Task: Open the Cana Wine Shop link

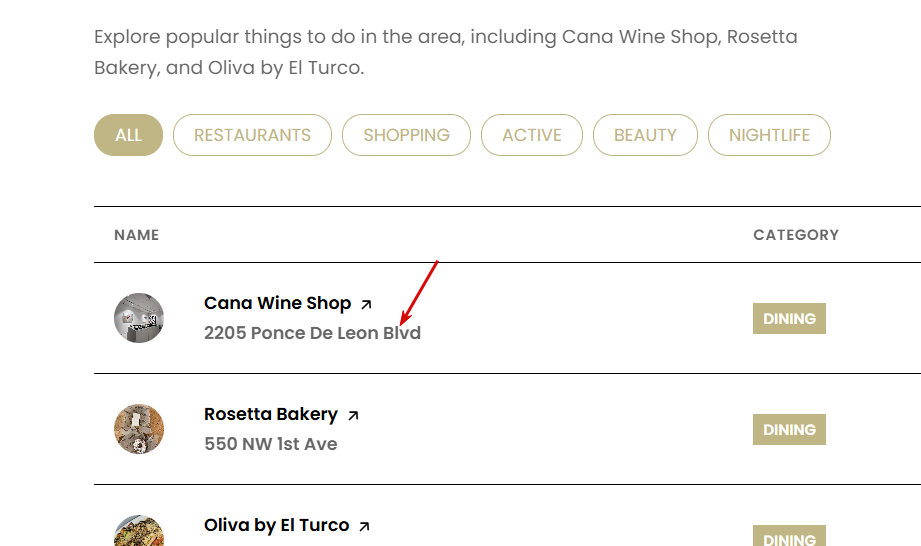Action: (x=277, y=303)
